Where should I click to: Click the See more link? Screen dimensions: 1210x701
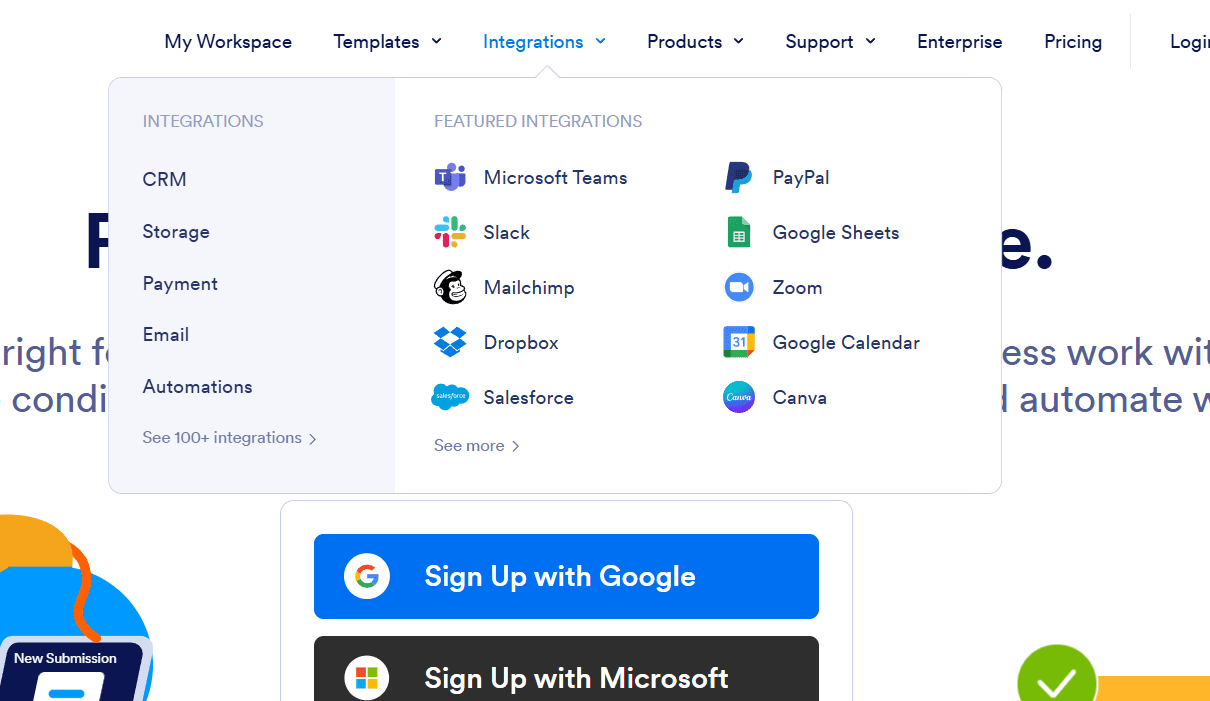pyautogui.click(x=477, y=446)
